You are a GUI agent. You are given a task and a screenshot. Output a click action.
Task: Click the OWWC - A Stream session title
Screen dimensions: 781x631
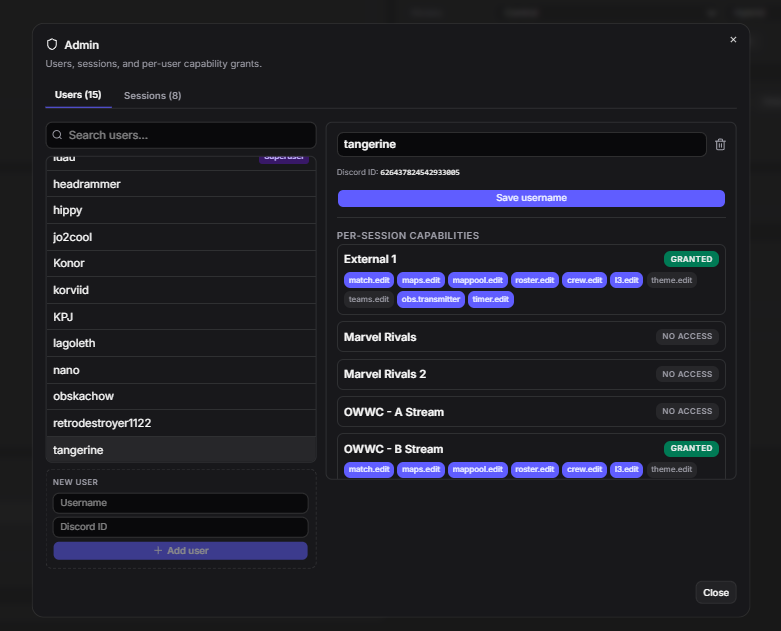pos(393,412)
